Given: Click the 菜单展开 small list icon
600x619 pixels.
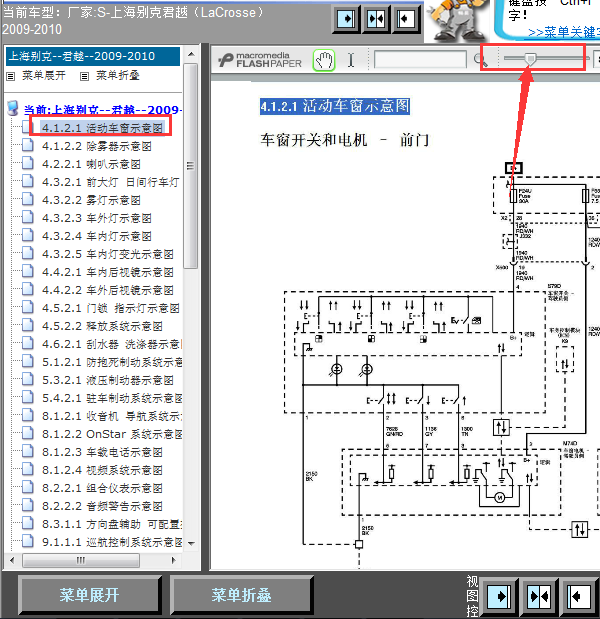Looking at the screenshot, I should (x=11, y=76).
